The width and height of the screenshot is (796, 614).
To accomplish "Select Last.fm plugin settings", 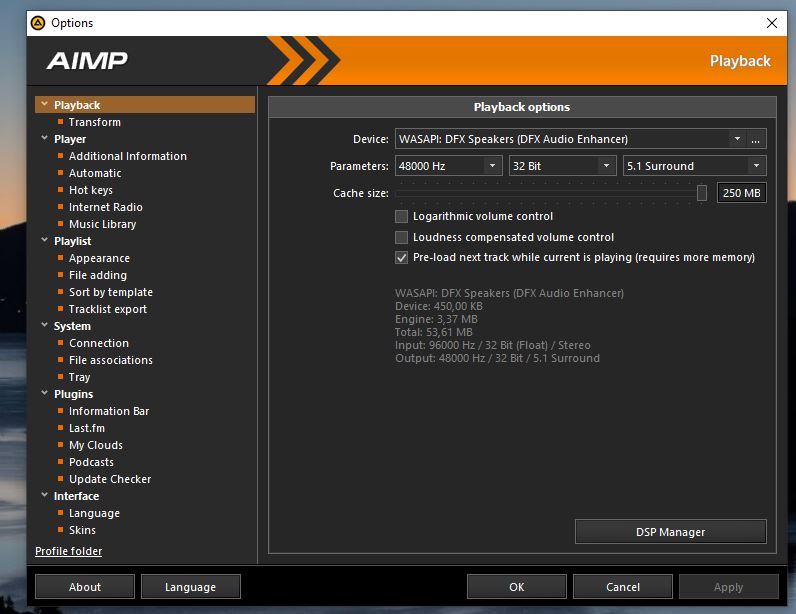I will [x=87, y=428].
